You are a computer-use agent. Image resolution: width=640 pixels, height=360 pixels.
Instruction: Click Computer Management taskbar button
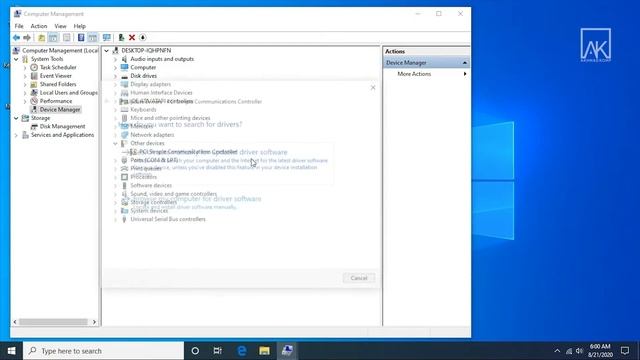[x=287, y=351]
